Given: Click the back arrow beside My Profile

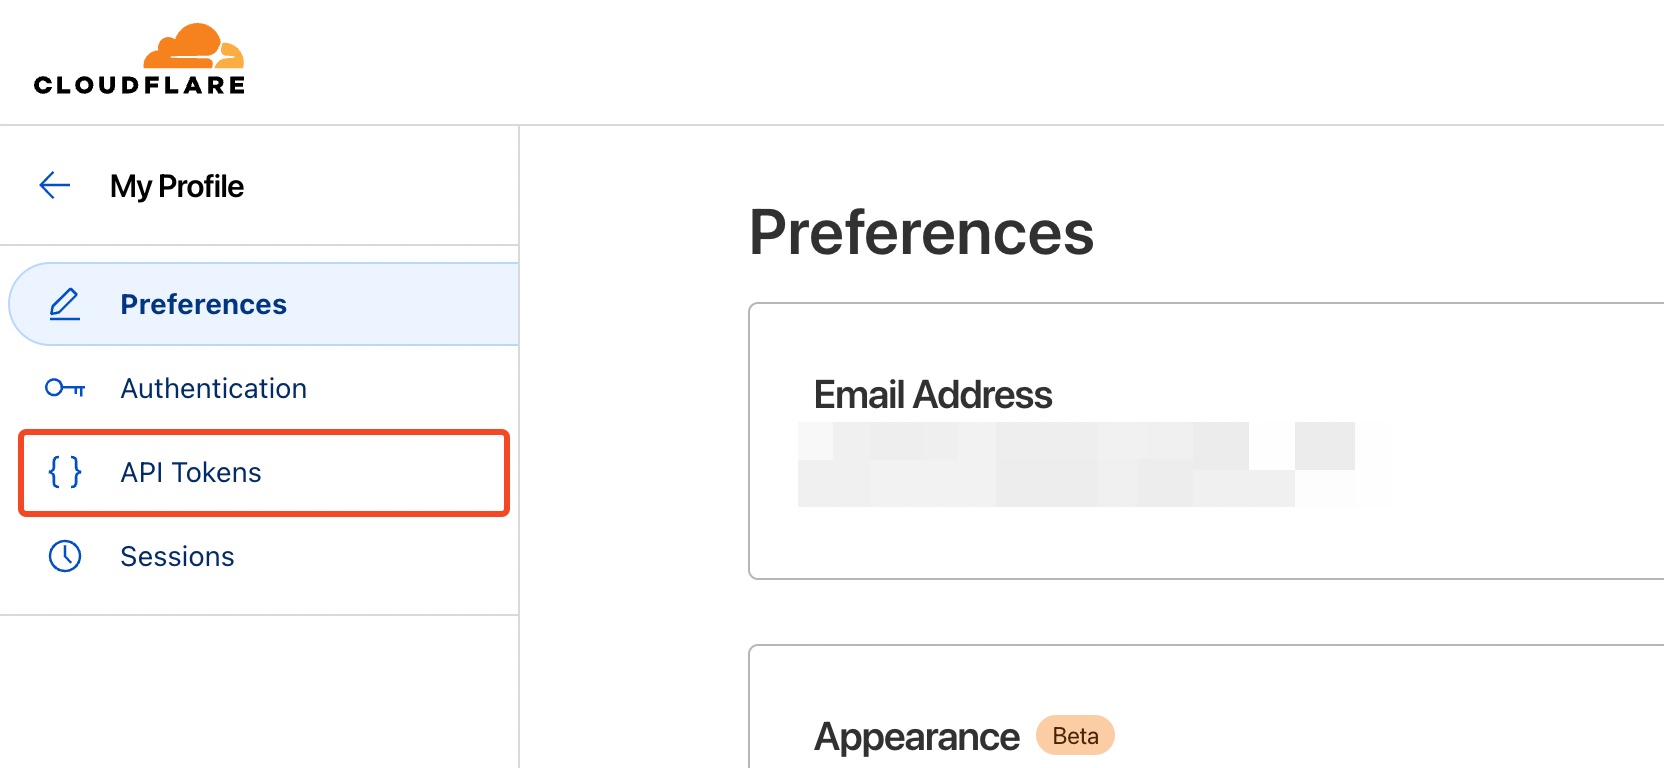Looking at the screenshot, I should pyautogui.click(x=55, y=185).
